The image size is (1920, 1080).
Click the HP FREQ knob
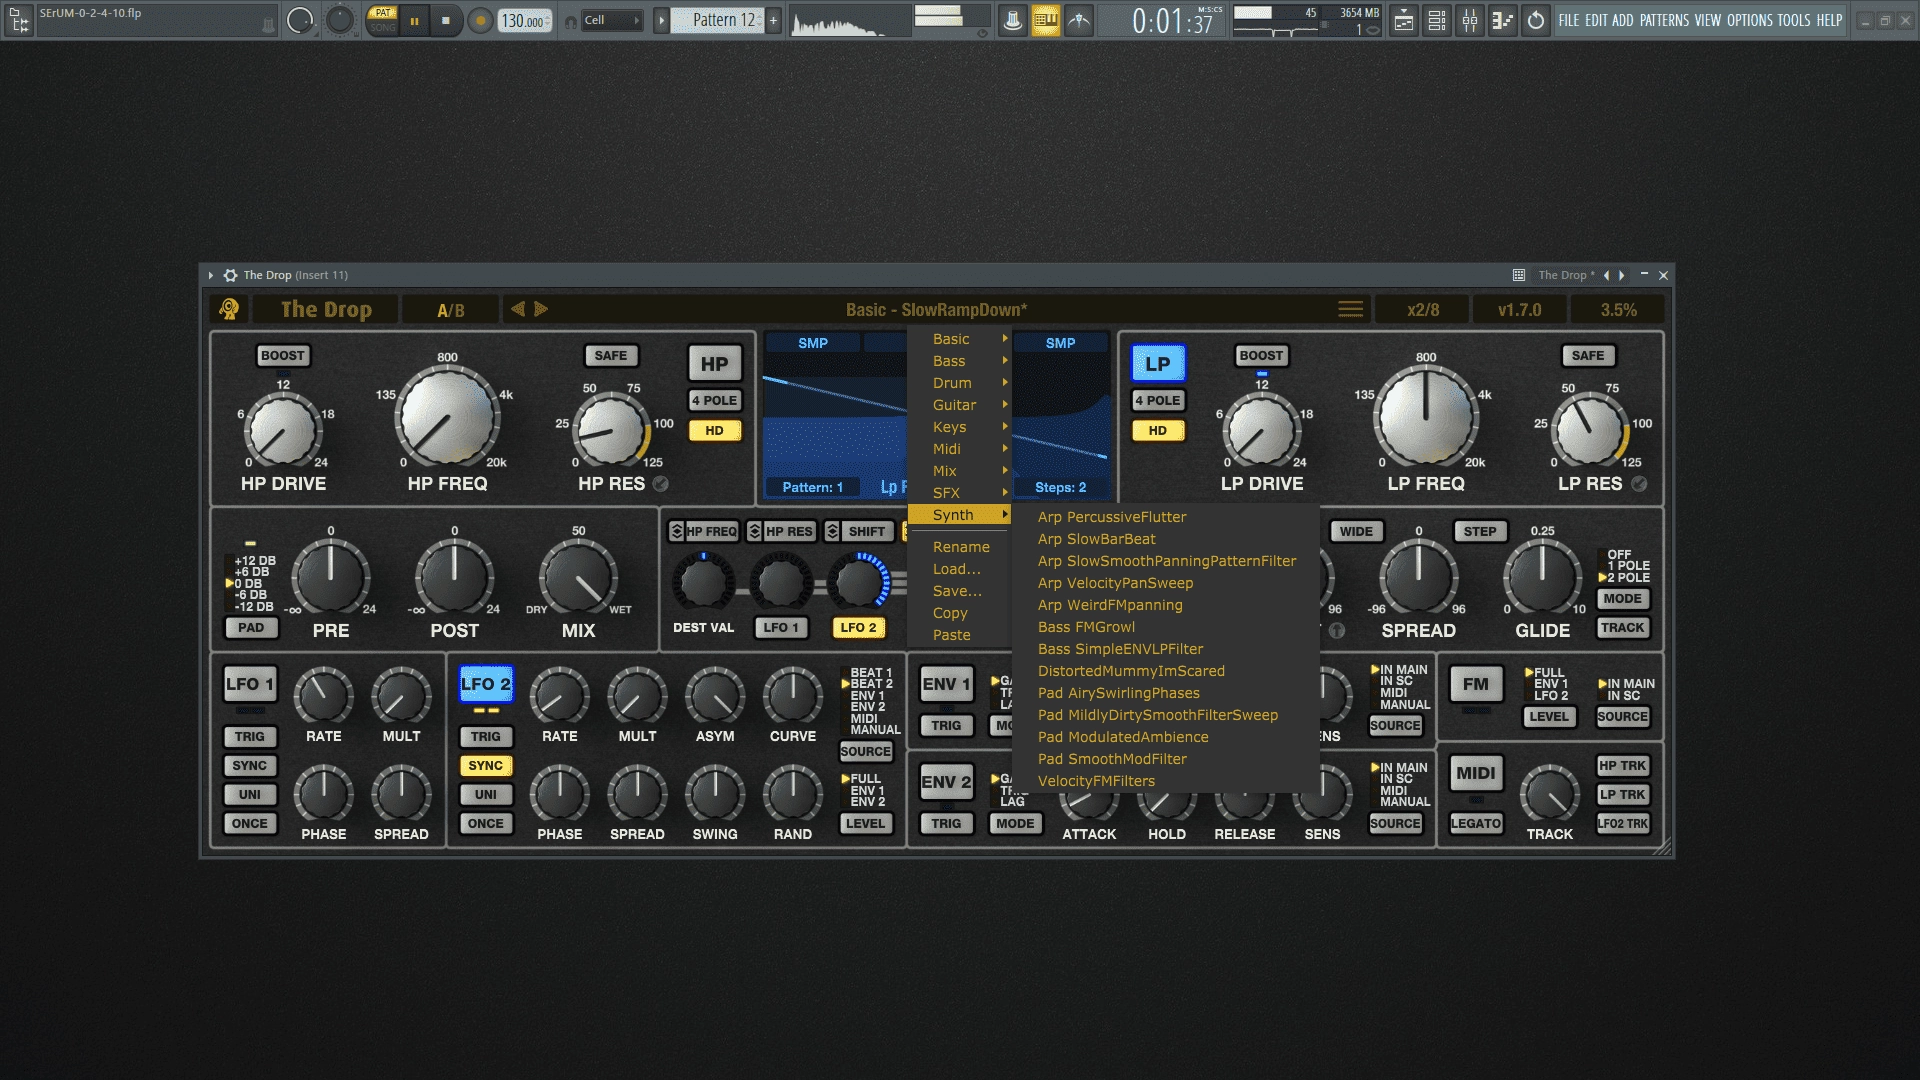click(447, 416)
